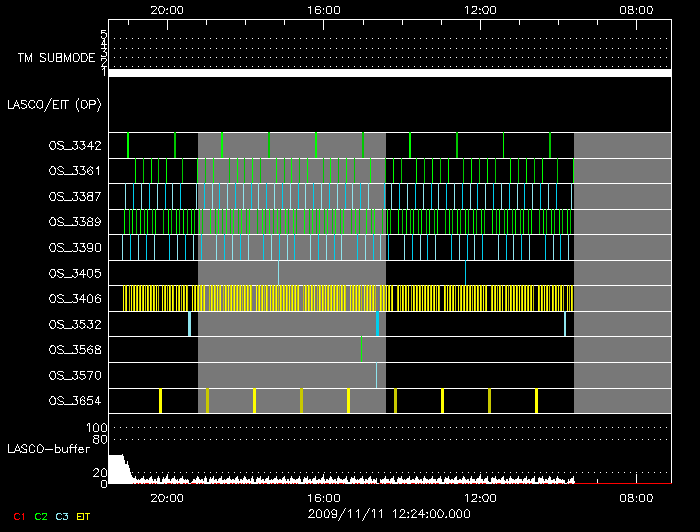Select the green C2 legend entry
Viewport: 700px width, 532px height.
click(41, 515)
